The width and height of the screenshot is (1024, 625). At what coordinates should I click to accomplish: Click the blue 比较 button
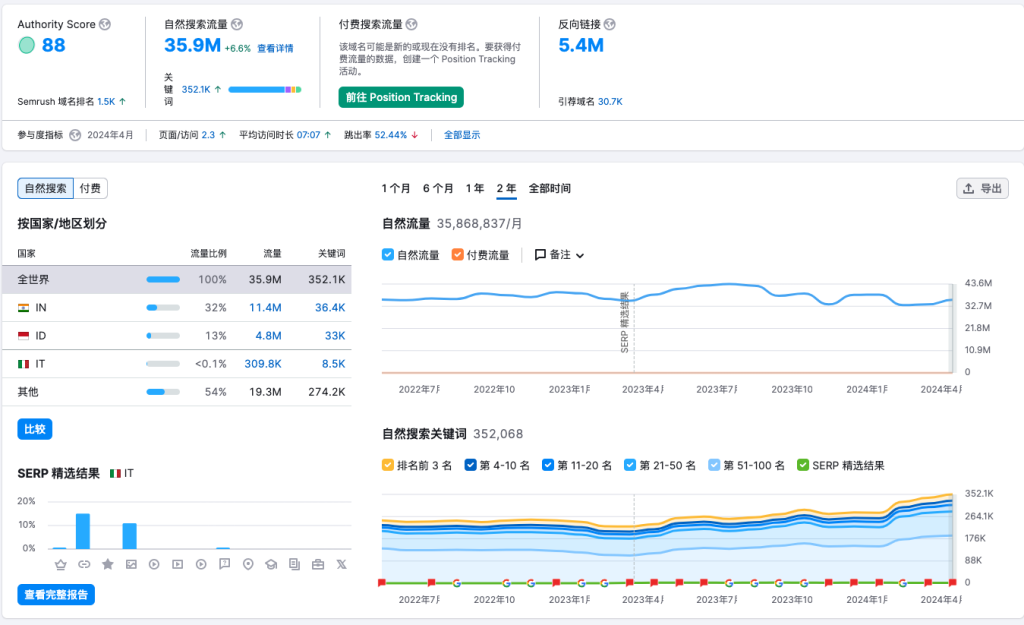click(x=35, y=429)
